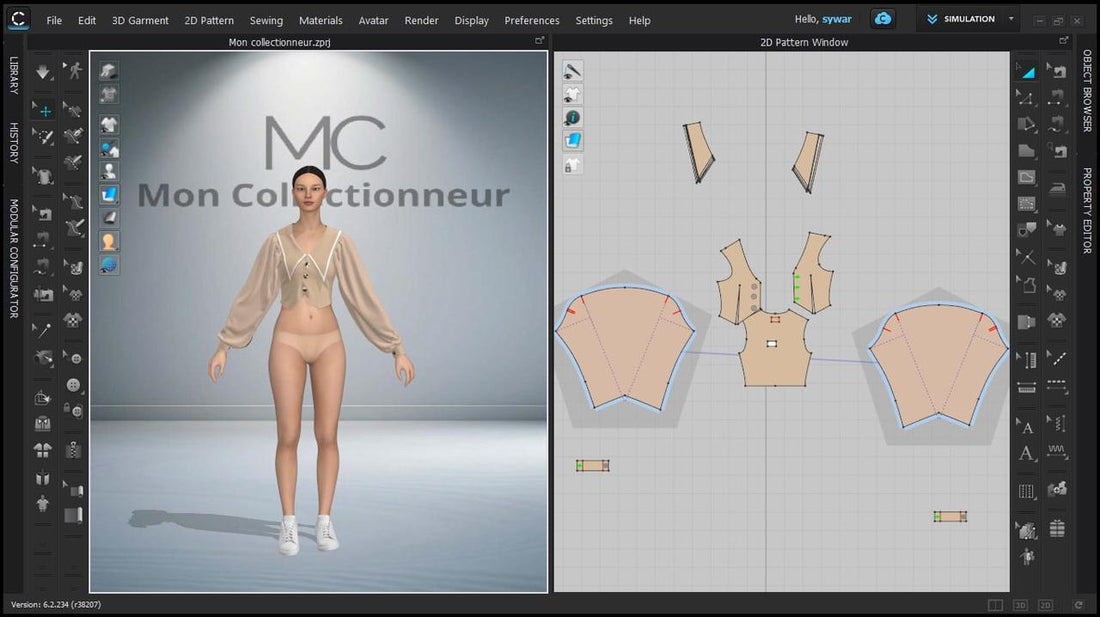The height and width of the screenshot is (617, 1100).
Task: Click the SIMULATION mode button
Action: [960, 19]
